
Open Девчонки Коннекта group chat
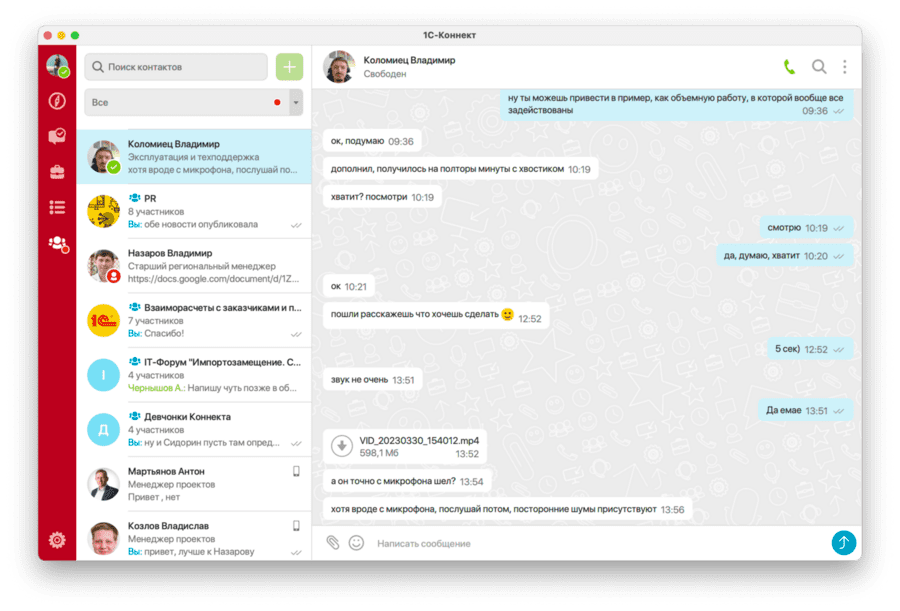point(194,430)
